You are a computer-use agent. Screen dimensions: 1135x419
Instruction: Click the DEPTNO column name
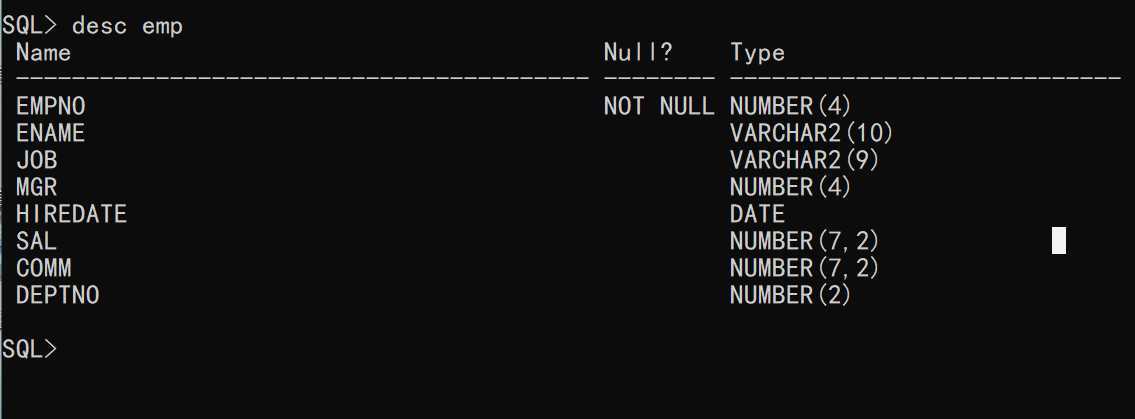(57, 295)
